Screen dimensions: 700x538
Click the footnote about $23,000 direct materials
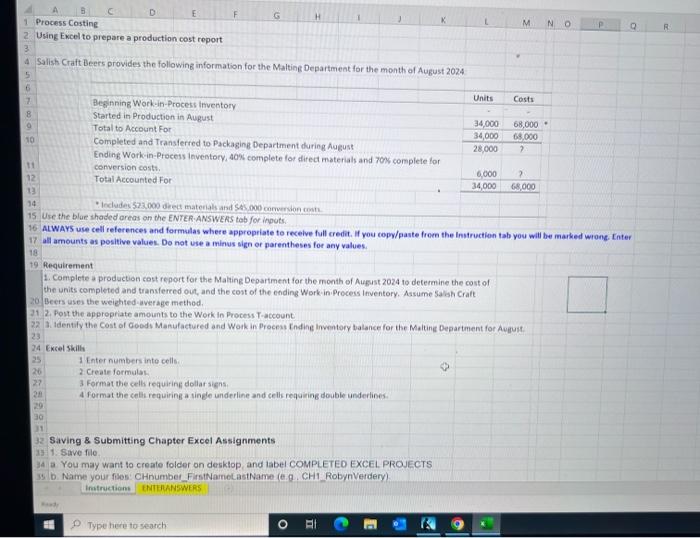tap(208, 207)
